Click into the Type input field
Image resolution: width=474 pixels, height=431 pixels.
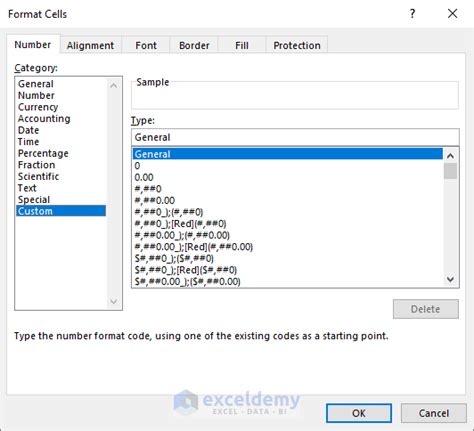coord(295,137)
